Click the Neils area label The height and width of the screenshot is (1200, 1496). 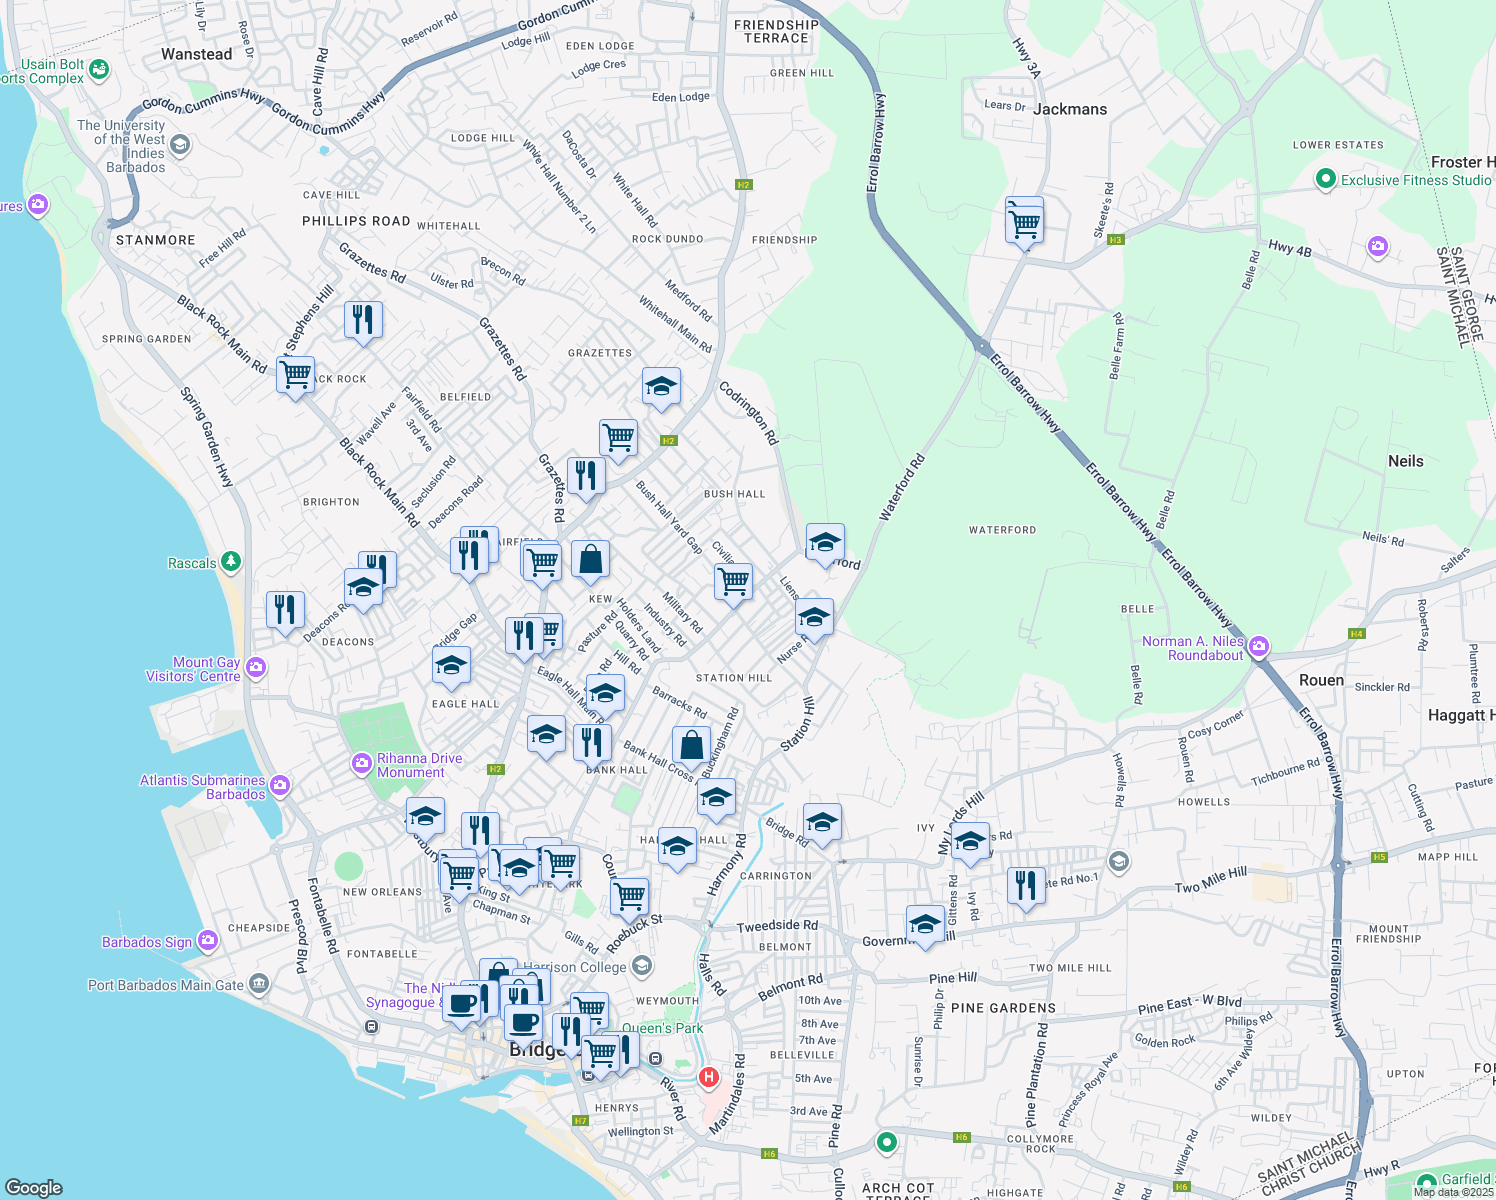coord(1405,461)
